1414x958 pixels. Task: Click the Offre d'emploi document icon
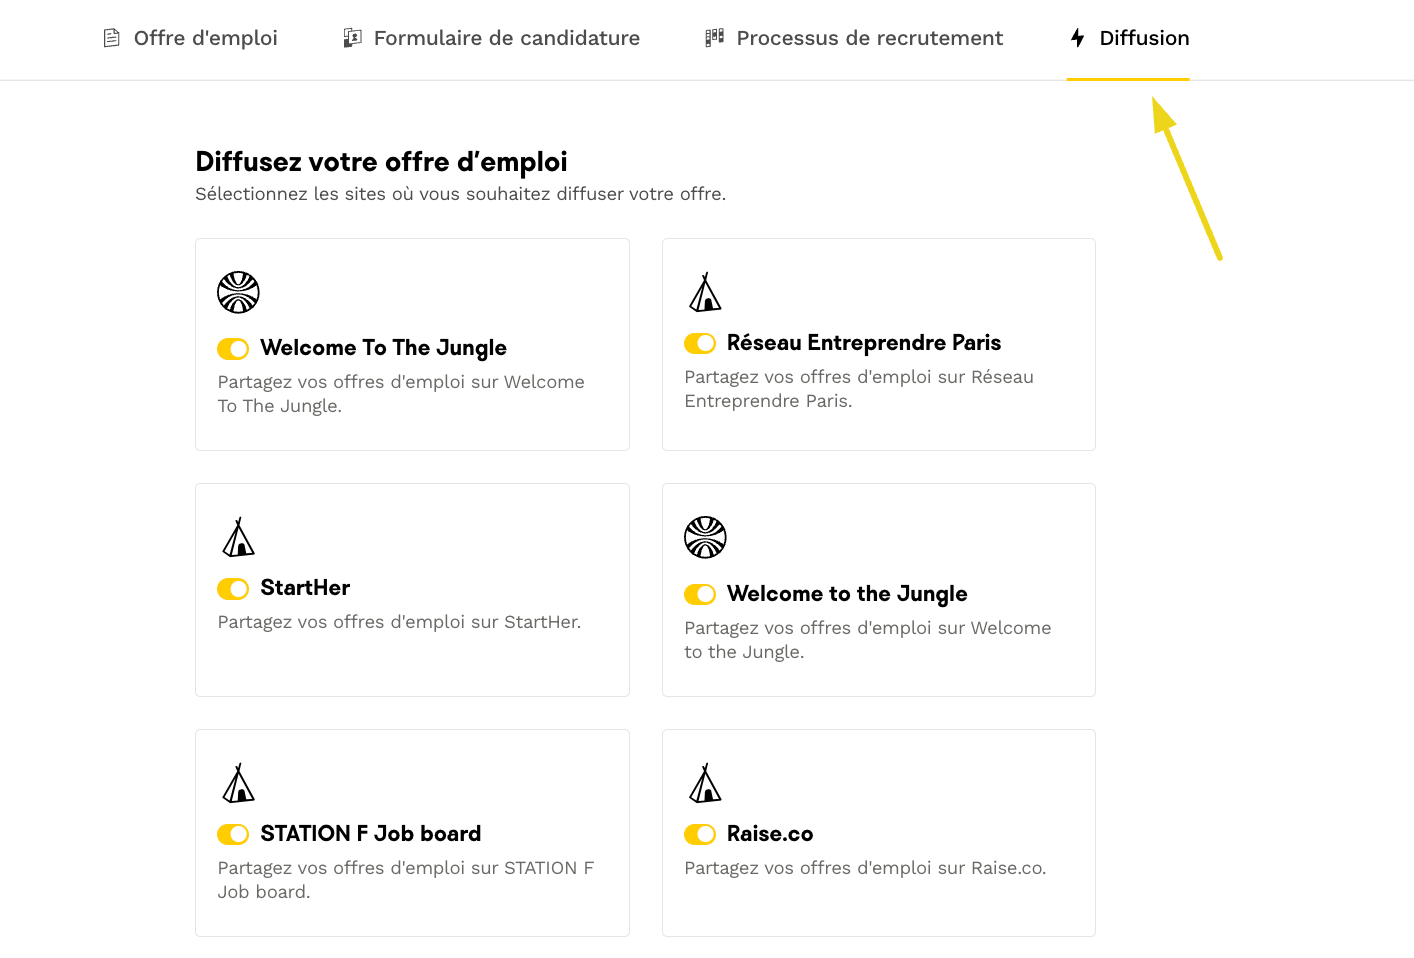pyautogui.click(x=112, y=38)
